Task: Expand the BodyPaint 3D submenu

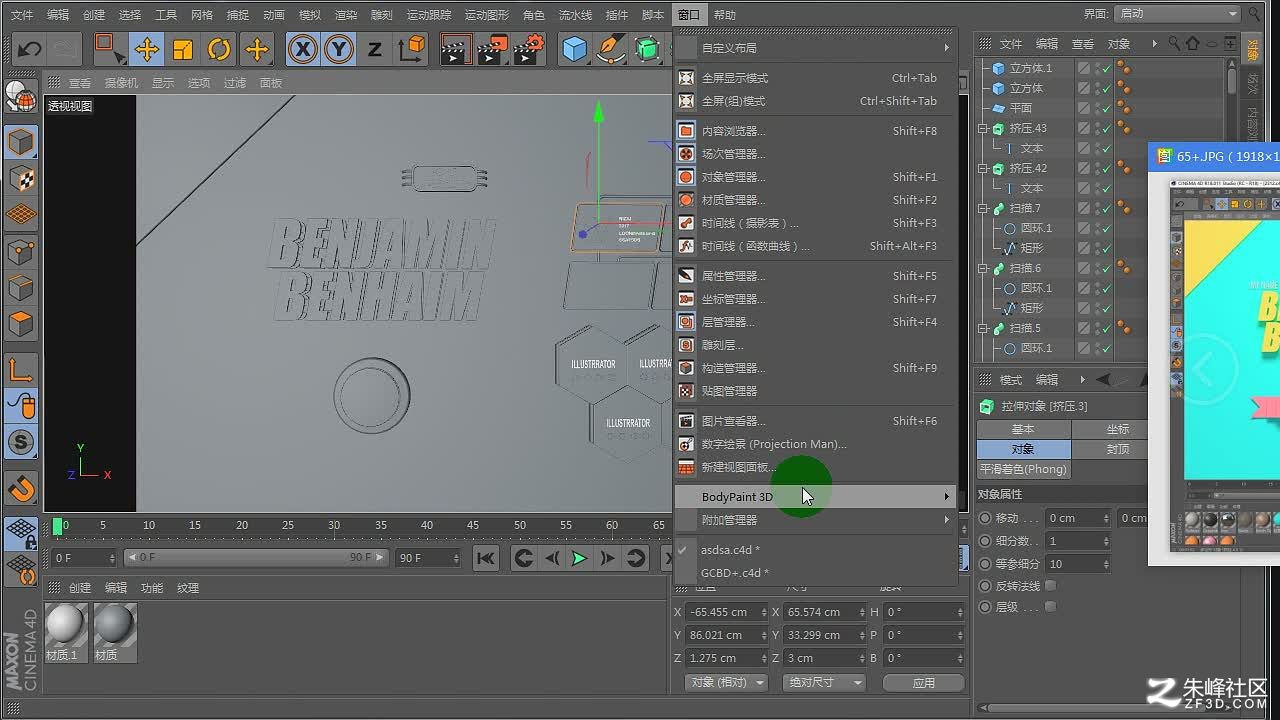Action: click(814, 497)
